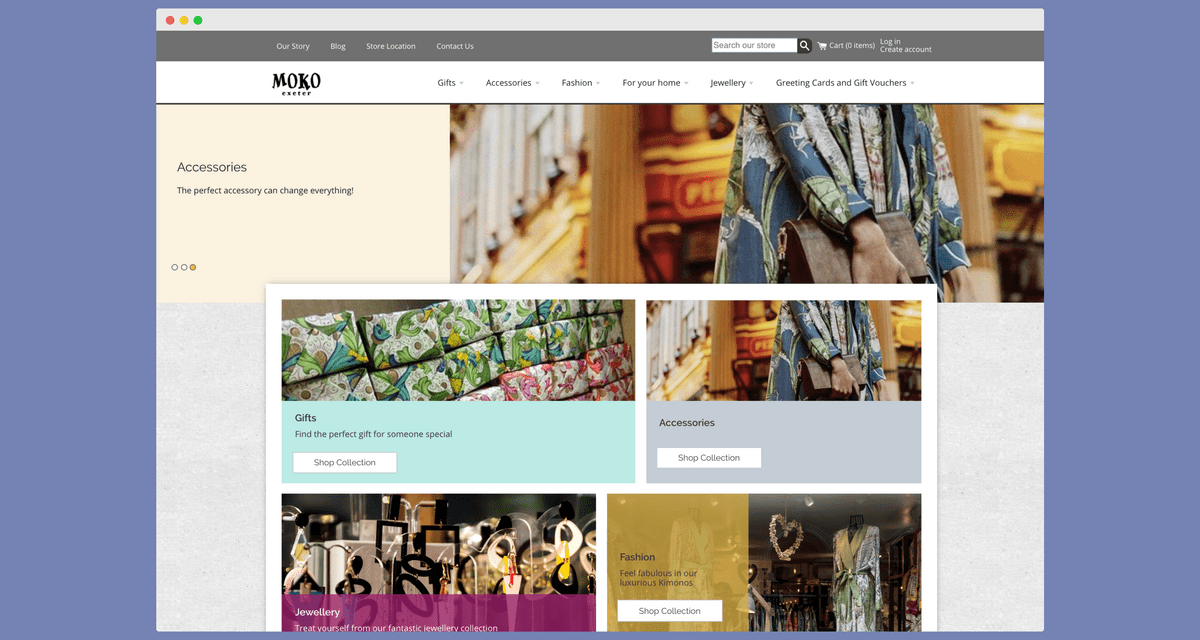
Task: Select the second slideshow dot
Action: [x=184, y=268]
